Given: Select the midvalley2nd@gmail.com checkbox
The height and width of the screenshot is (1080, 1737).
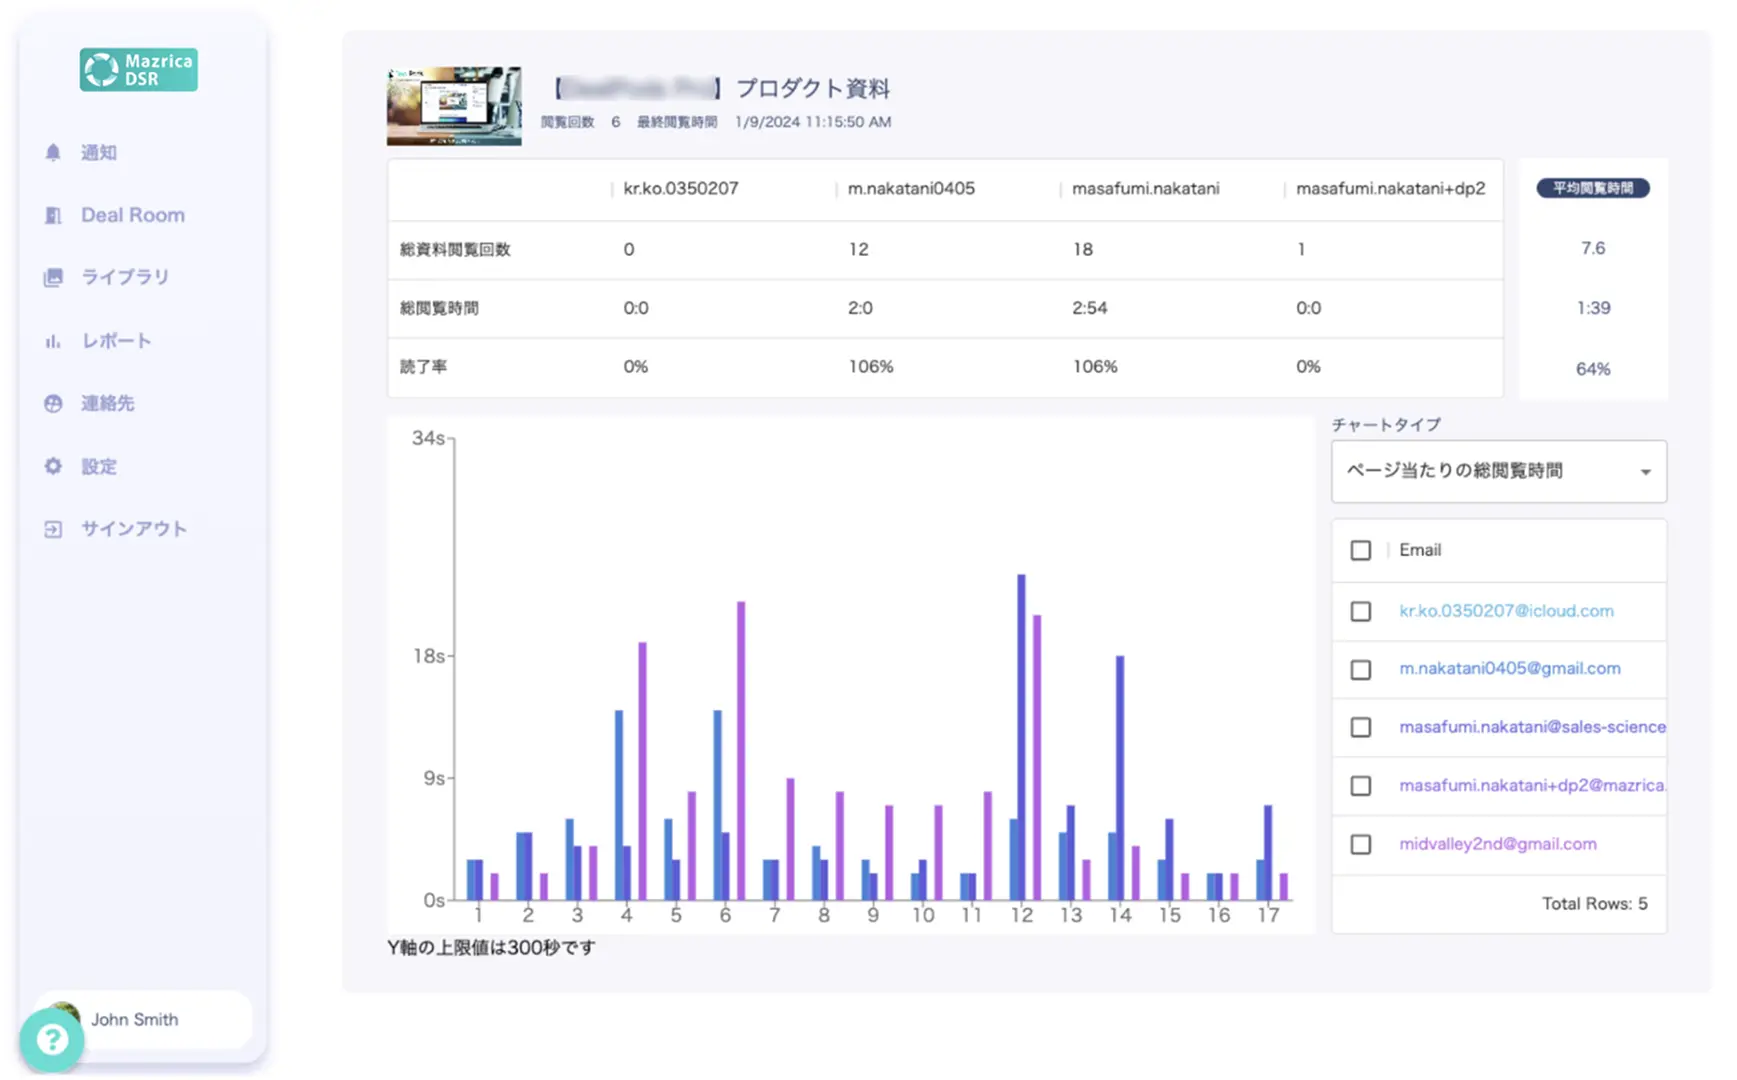Looking at the screenshot, I should point(1360,844).
